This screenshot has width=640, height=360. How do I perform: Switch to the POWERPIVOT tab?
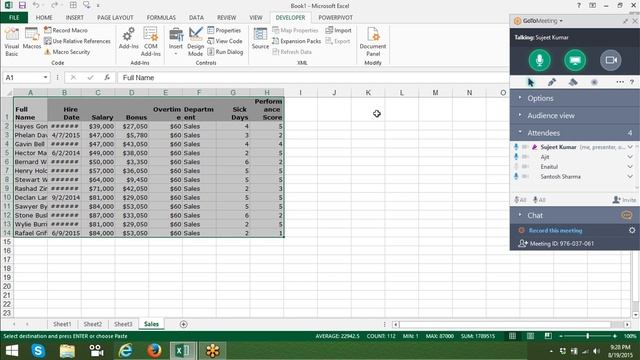(336, 18)
